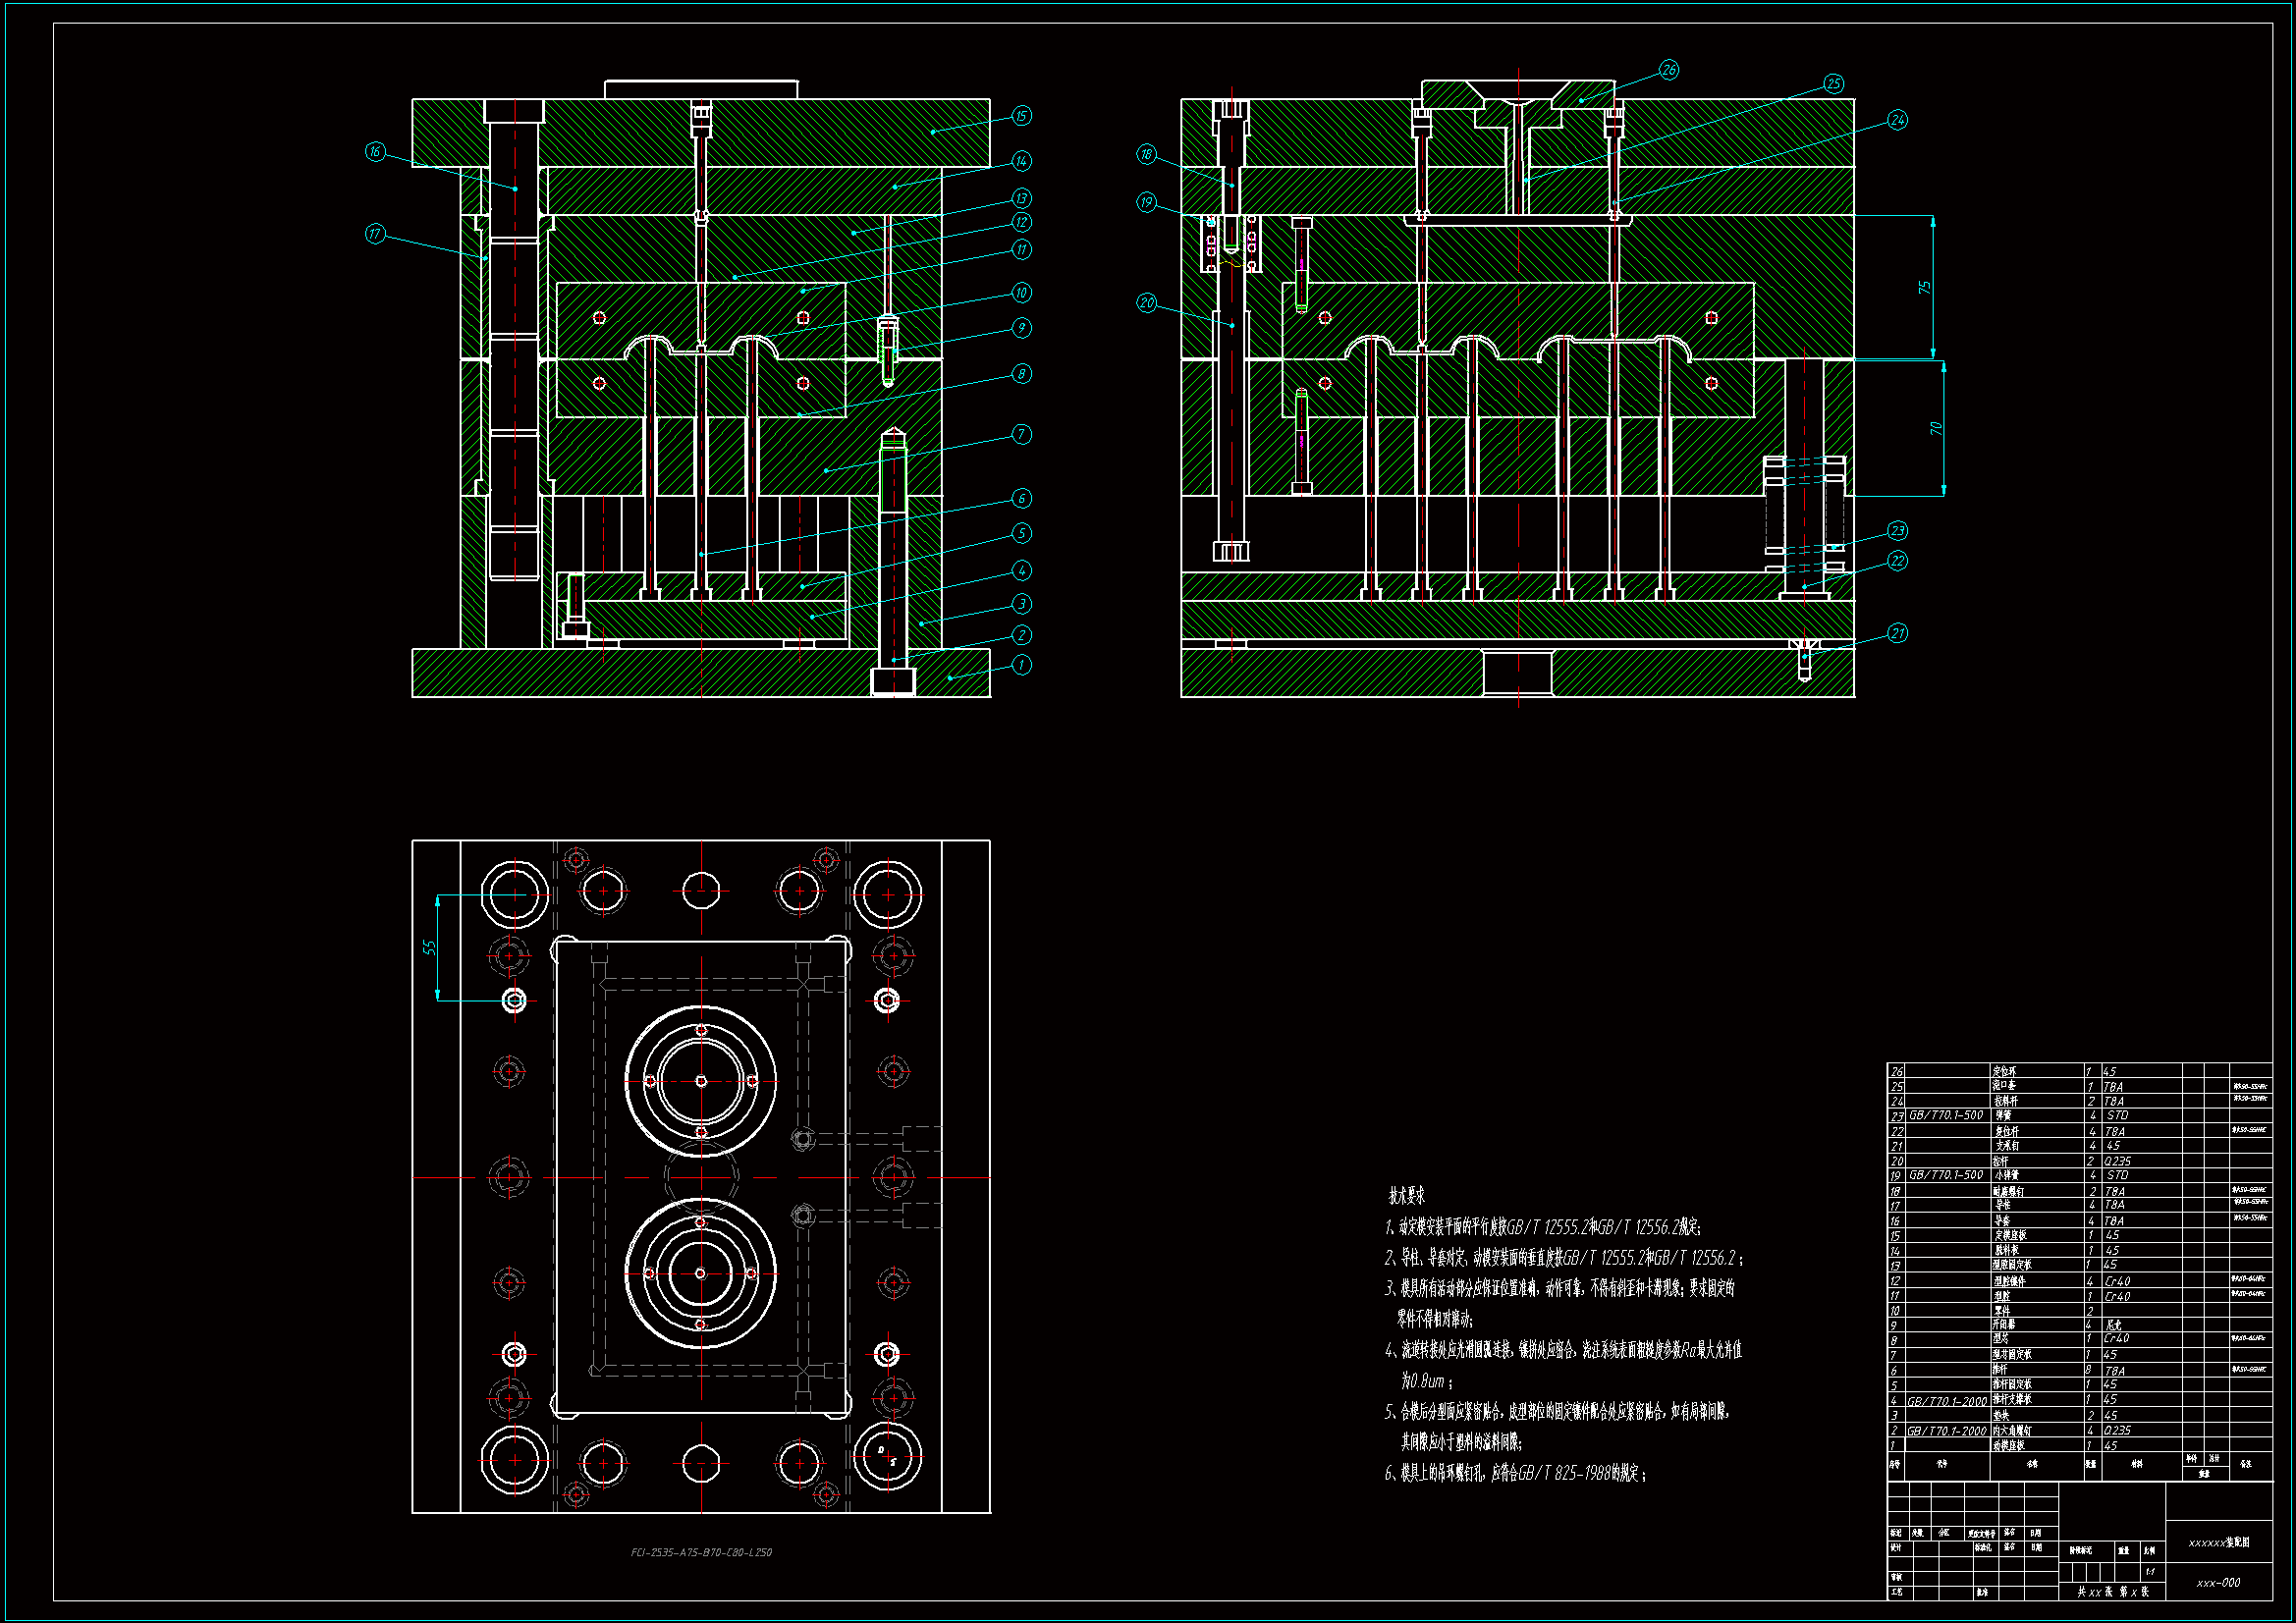Viewport: 2296px width, 1623px height.
Task: Click the 75 vertical dimension text
Action: click(1924, 287)
